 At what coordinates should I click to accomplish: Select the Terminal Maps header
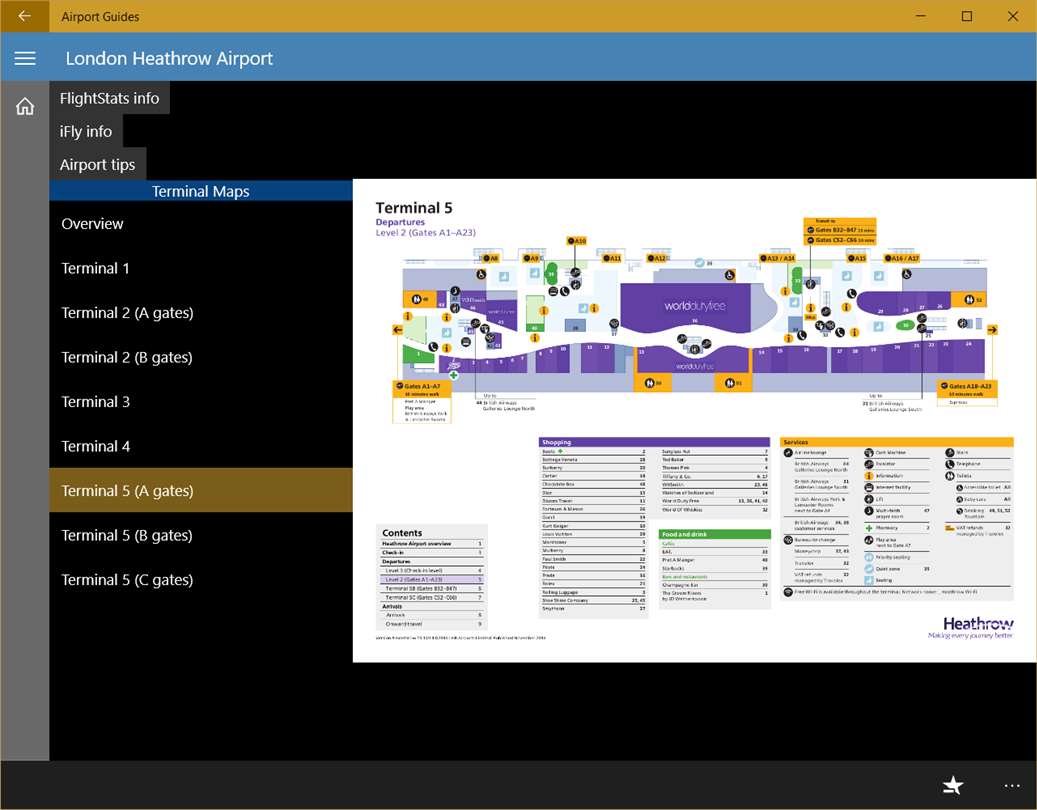point(200,191)
